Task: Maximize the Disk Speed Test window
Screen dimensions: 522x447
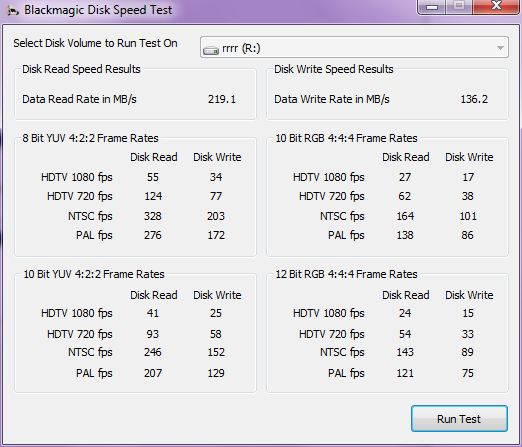Action: (459, 7)
